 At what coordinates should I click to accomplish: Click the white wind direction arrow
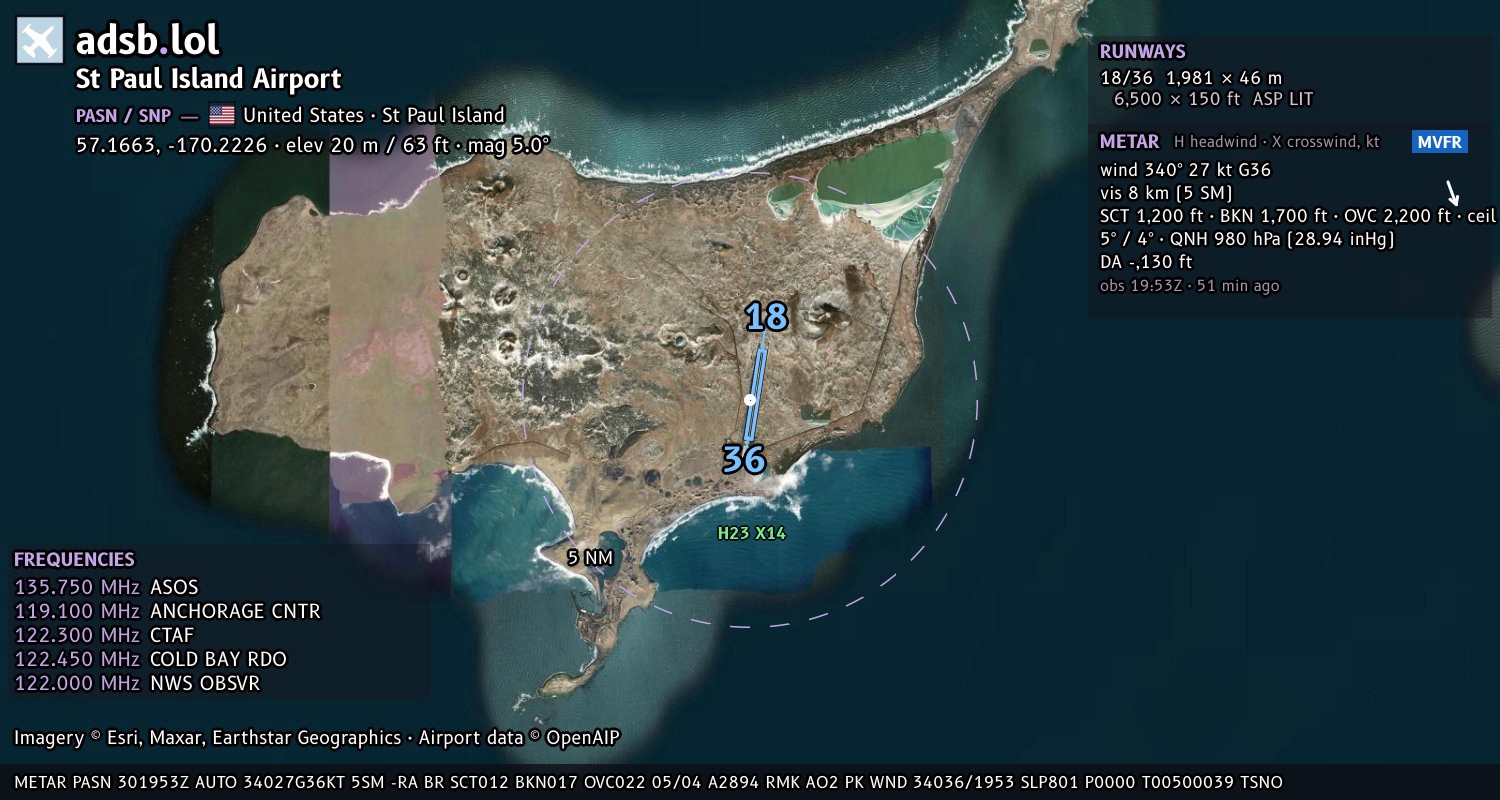(x=1452, y=192)
